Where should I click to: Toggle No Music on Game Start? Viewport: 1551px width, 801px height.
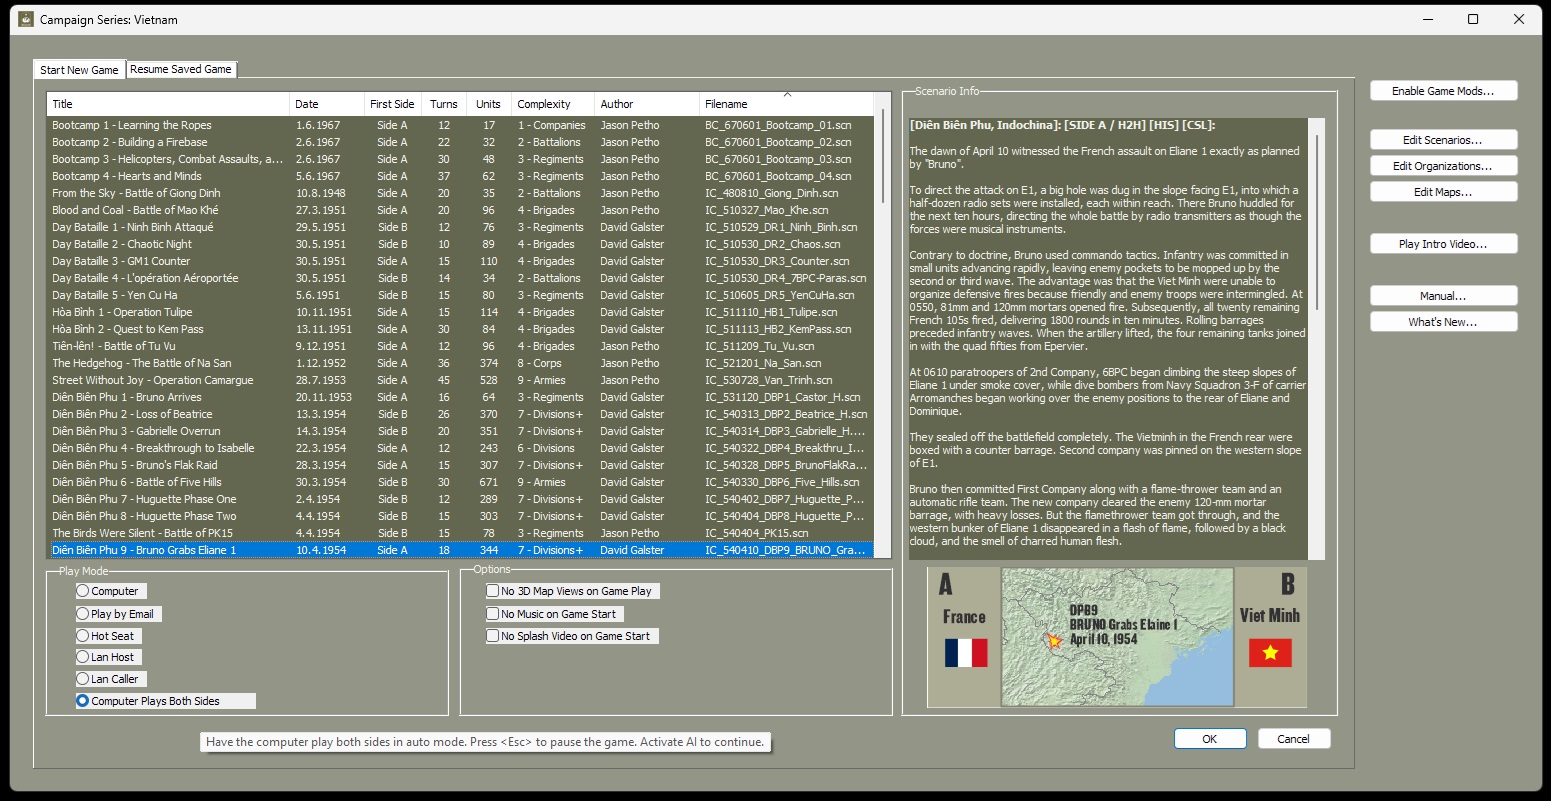(554, 614)
